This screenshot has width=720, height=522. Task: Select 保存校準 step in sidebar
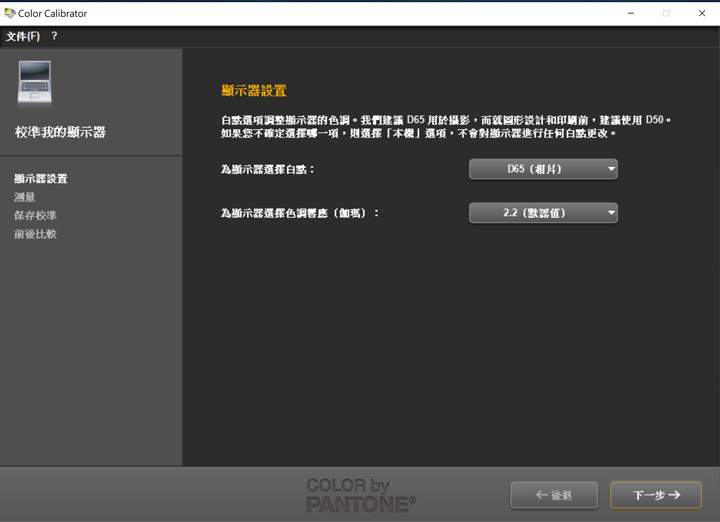(35, 215)
